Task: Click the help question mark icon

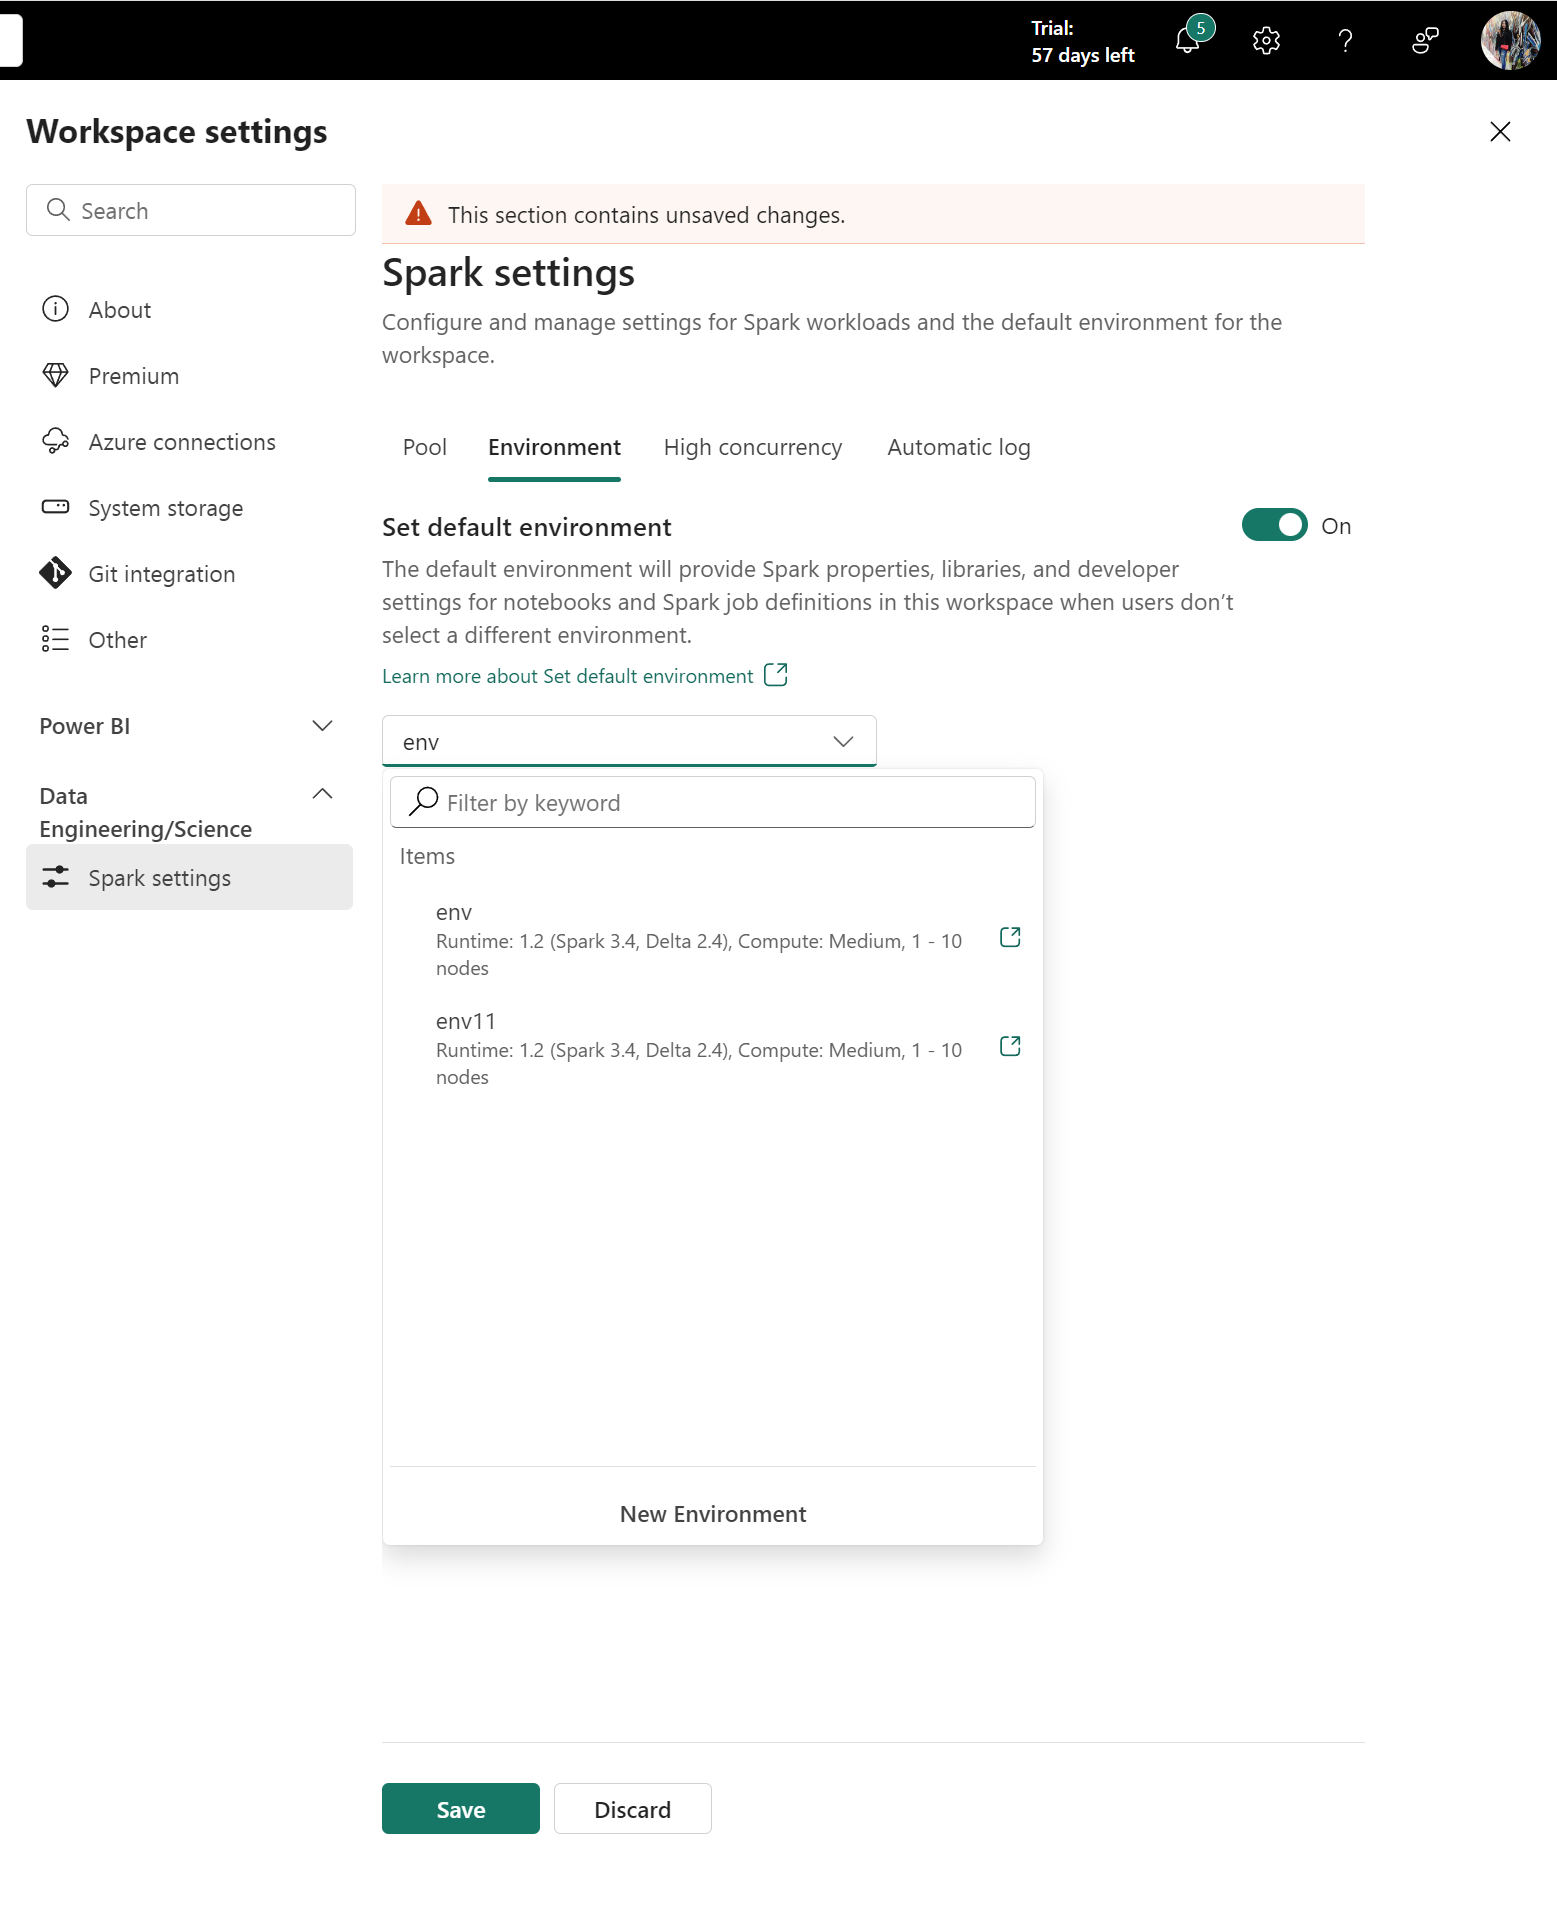Action: 1345,41
